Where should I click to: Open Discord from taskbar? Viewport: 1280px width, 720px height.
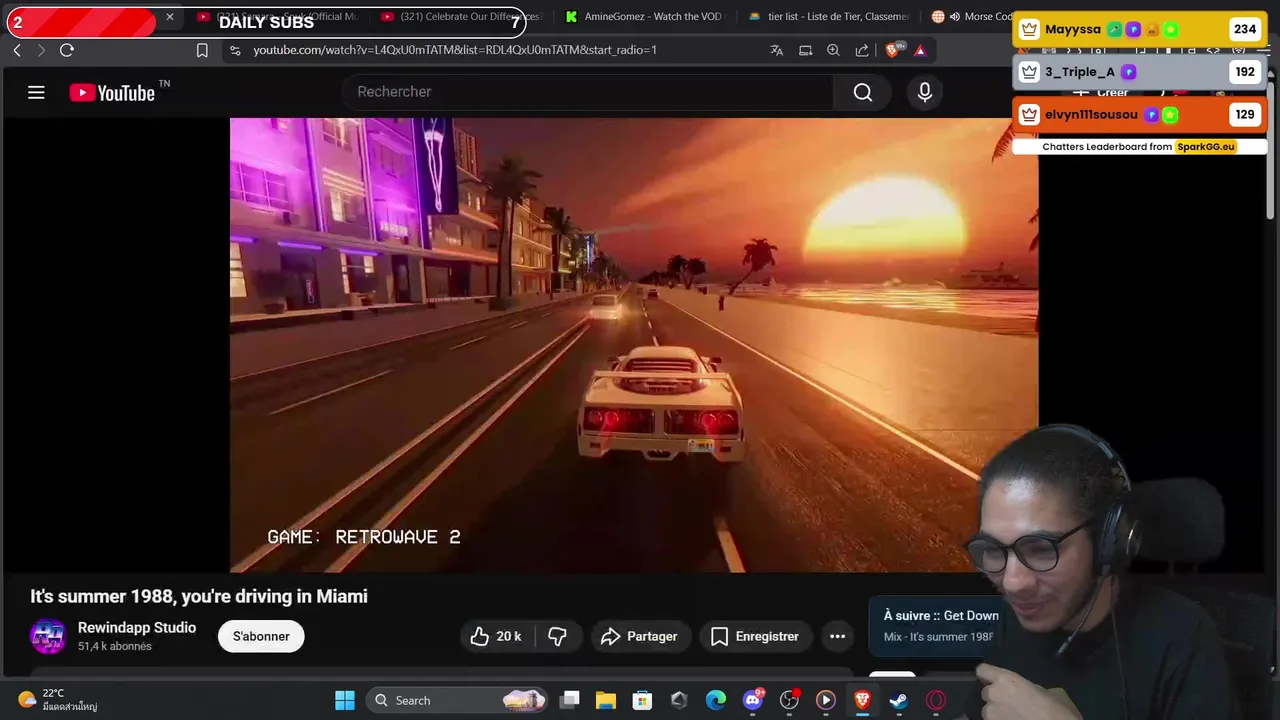tap(753, 700)
